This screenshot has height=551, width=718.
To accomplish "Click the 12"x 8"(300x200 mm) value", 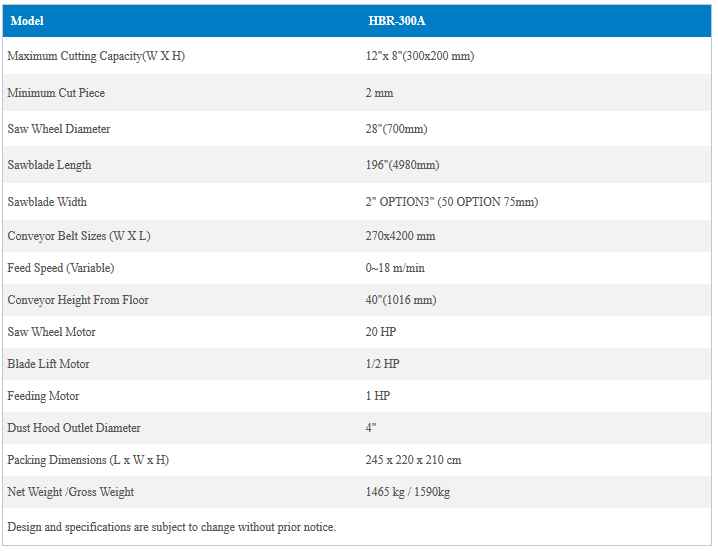I will (x=420, y=56).
